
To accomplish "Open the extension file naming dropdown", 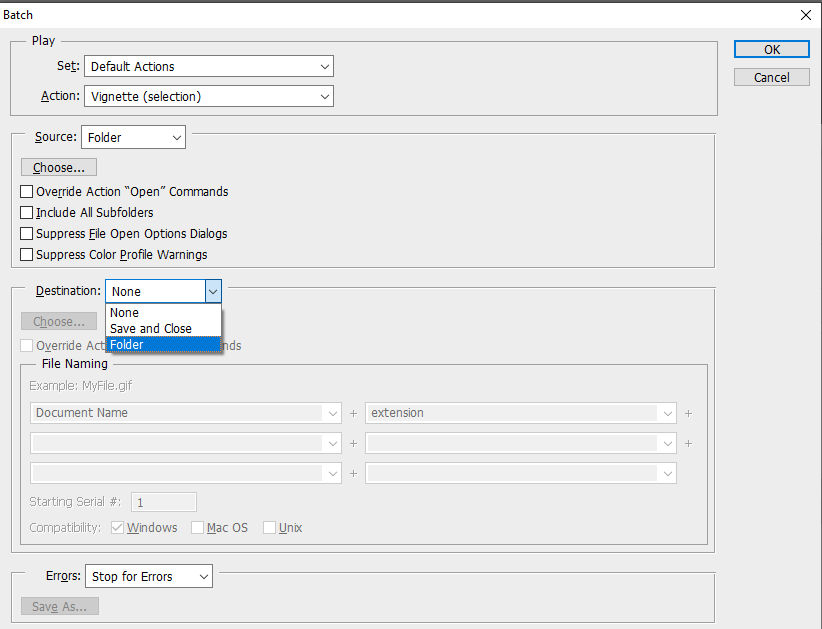I will tap(521, 413).
